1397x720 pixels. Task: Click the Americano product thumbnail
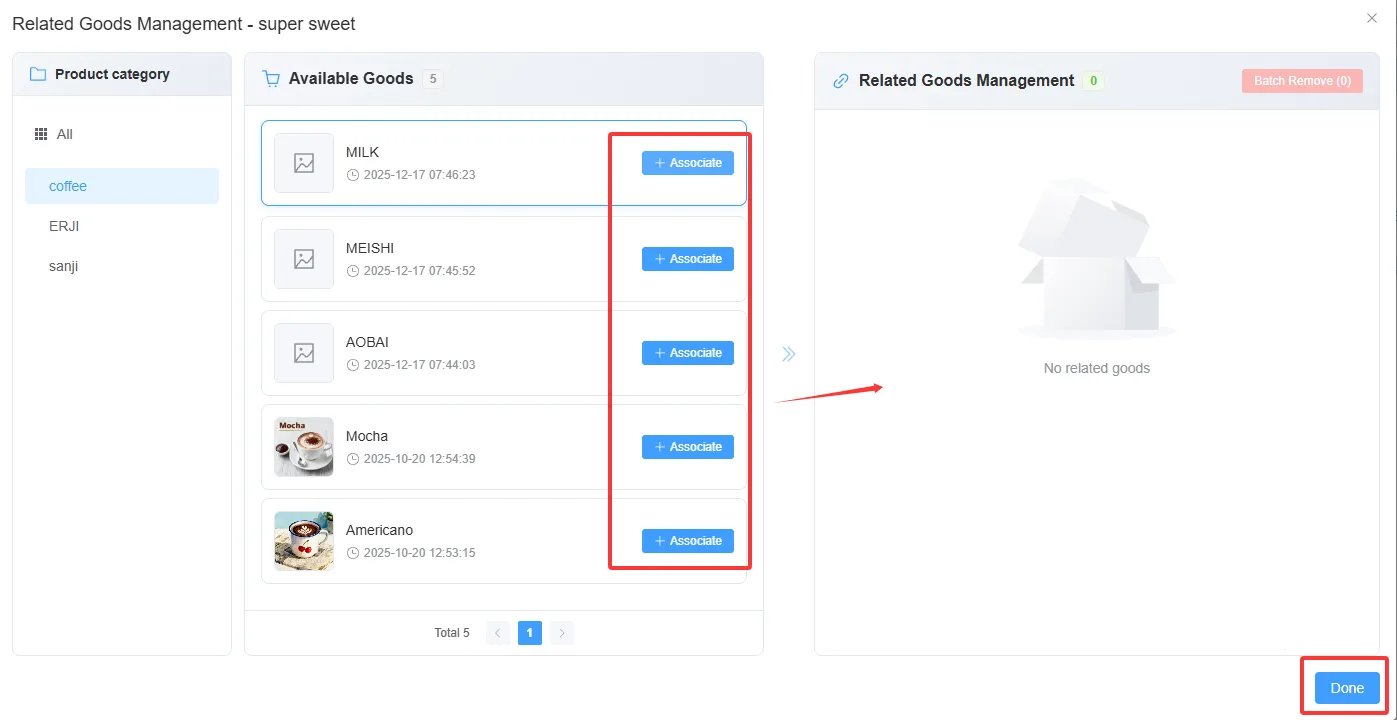[x=304, y=541]
